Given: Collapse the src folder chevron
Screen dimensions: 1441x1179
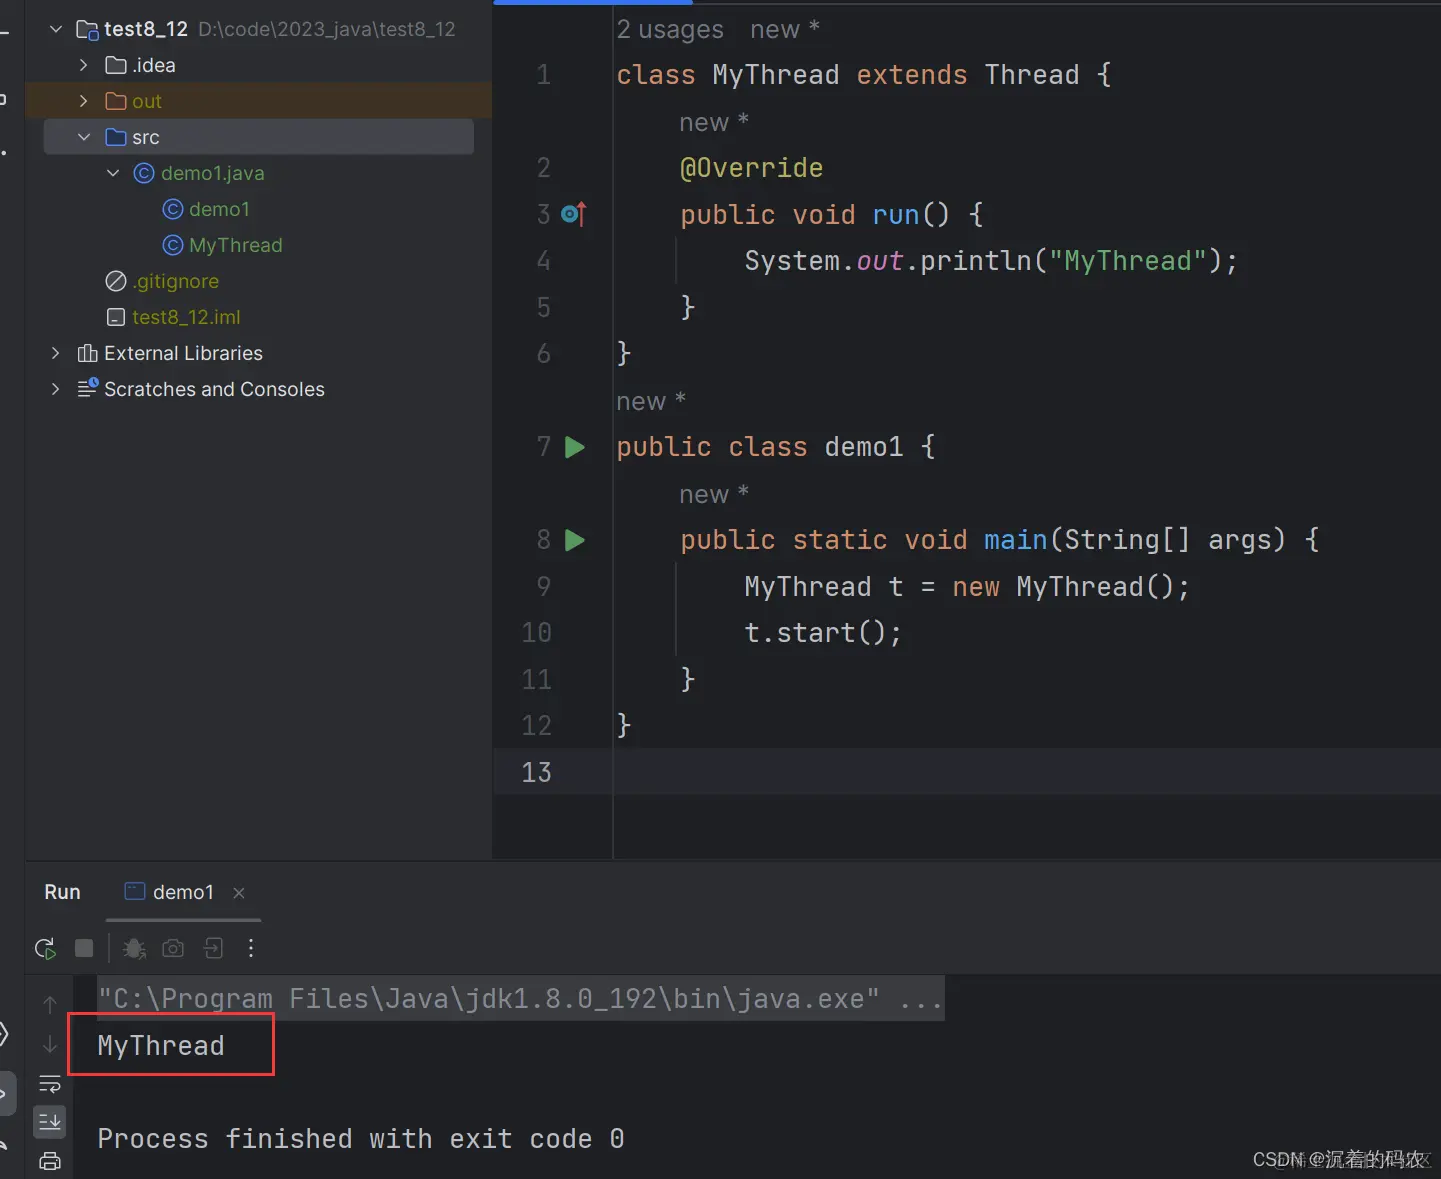Looking at the screenshot, I should click(84, 137).
